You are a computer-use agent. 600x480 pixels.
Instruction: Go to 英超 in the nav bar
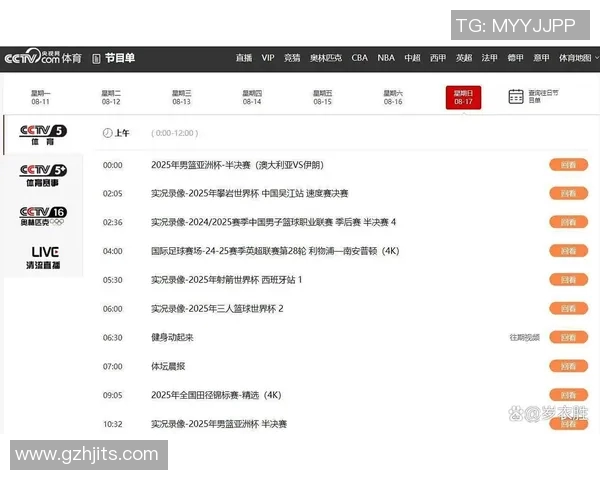click(x=464, y=58)
